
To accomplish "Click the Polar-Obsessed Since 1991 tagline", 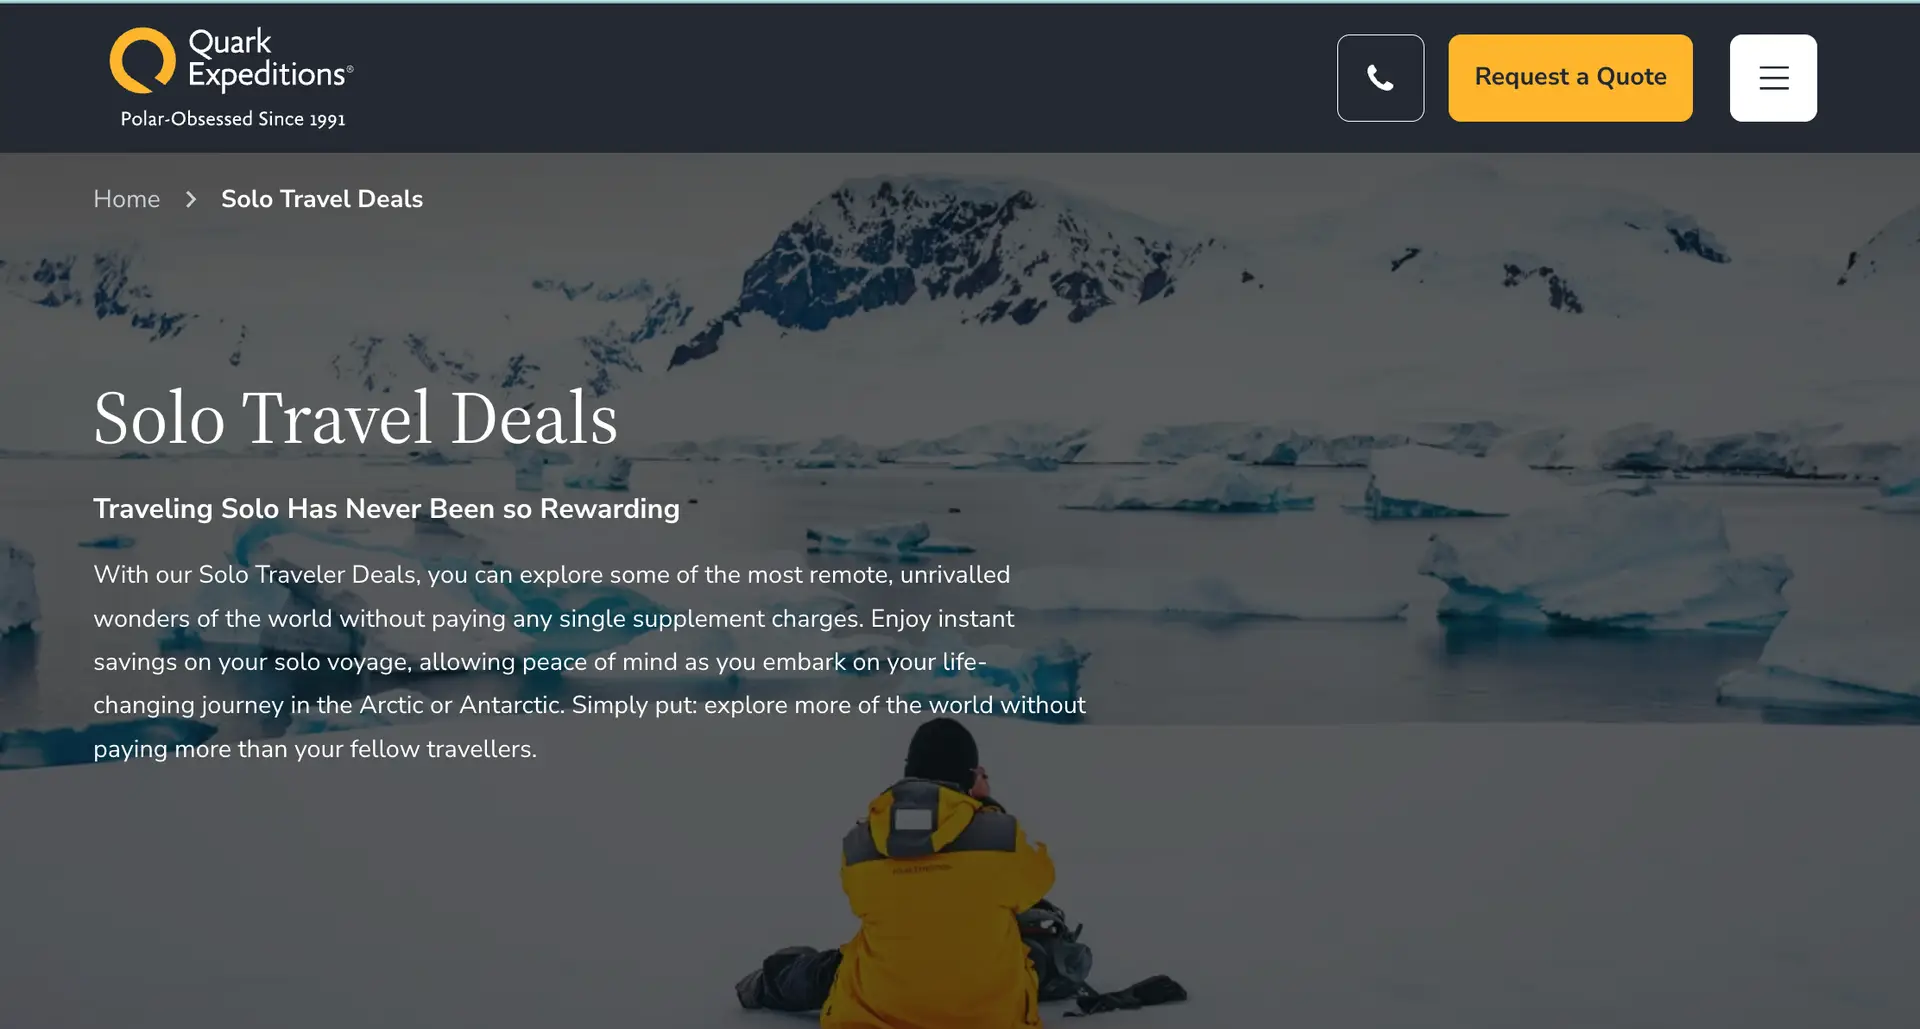I will (x=233, y=118).
